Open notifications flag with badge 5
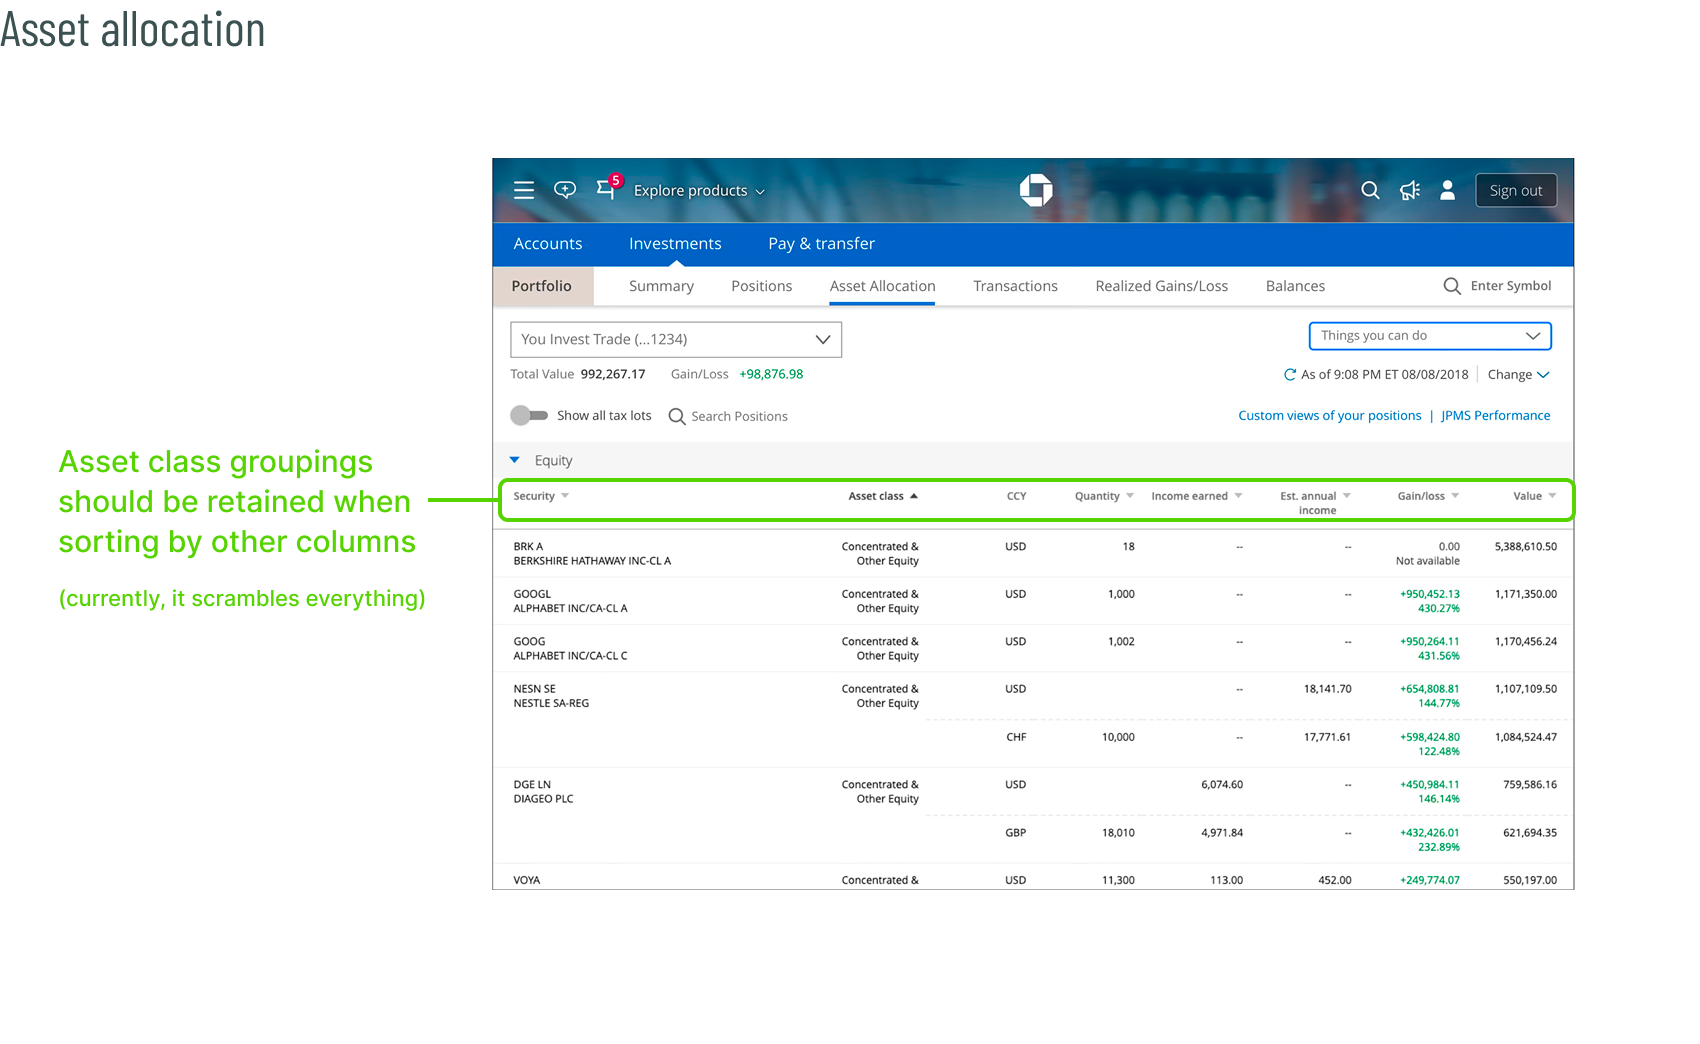 pos(608,187)
